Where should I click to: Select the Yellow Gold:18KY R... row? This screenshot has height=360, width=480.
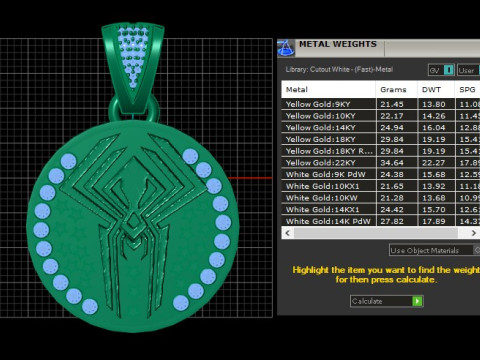click(381, 151)
